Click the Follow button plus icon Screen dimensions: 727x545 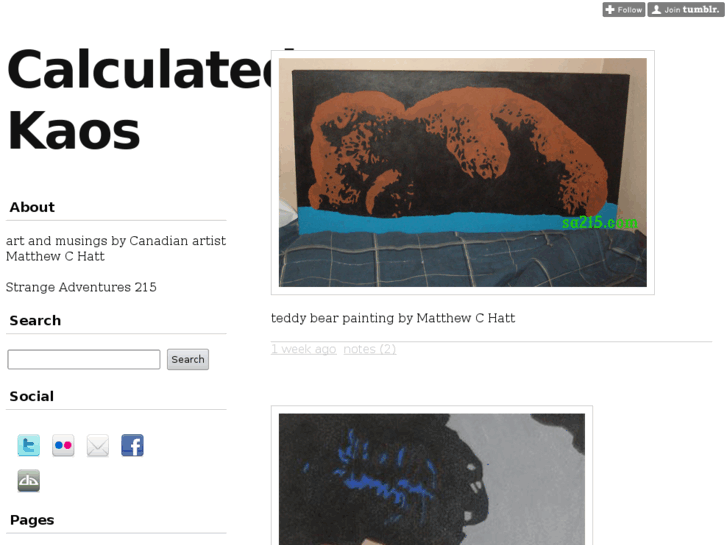tap(610, 9)
